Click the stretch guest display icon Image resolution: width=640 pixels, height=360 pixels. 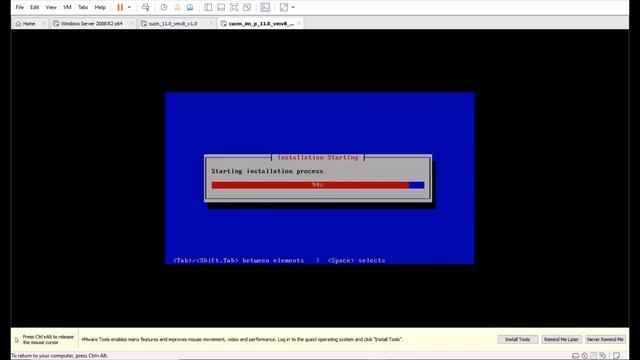pos(284,7)
